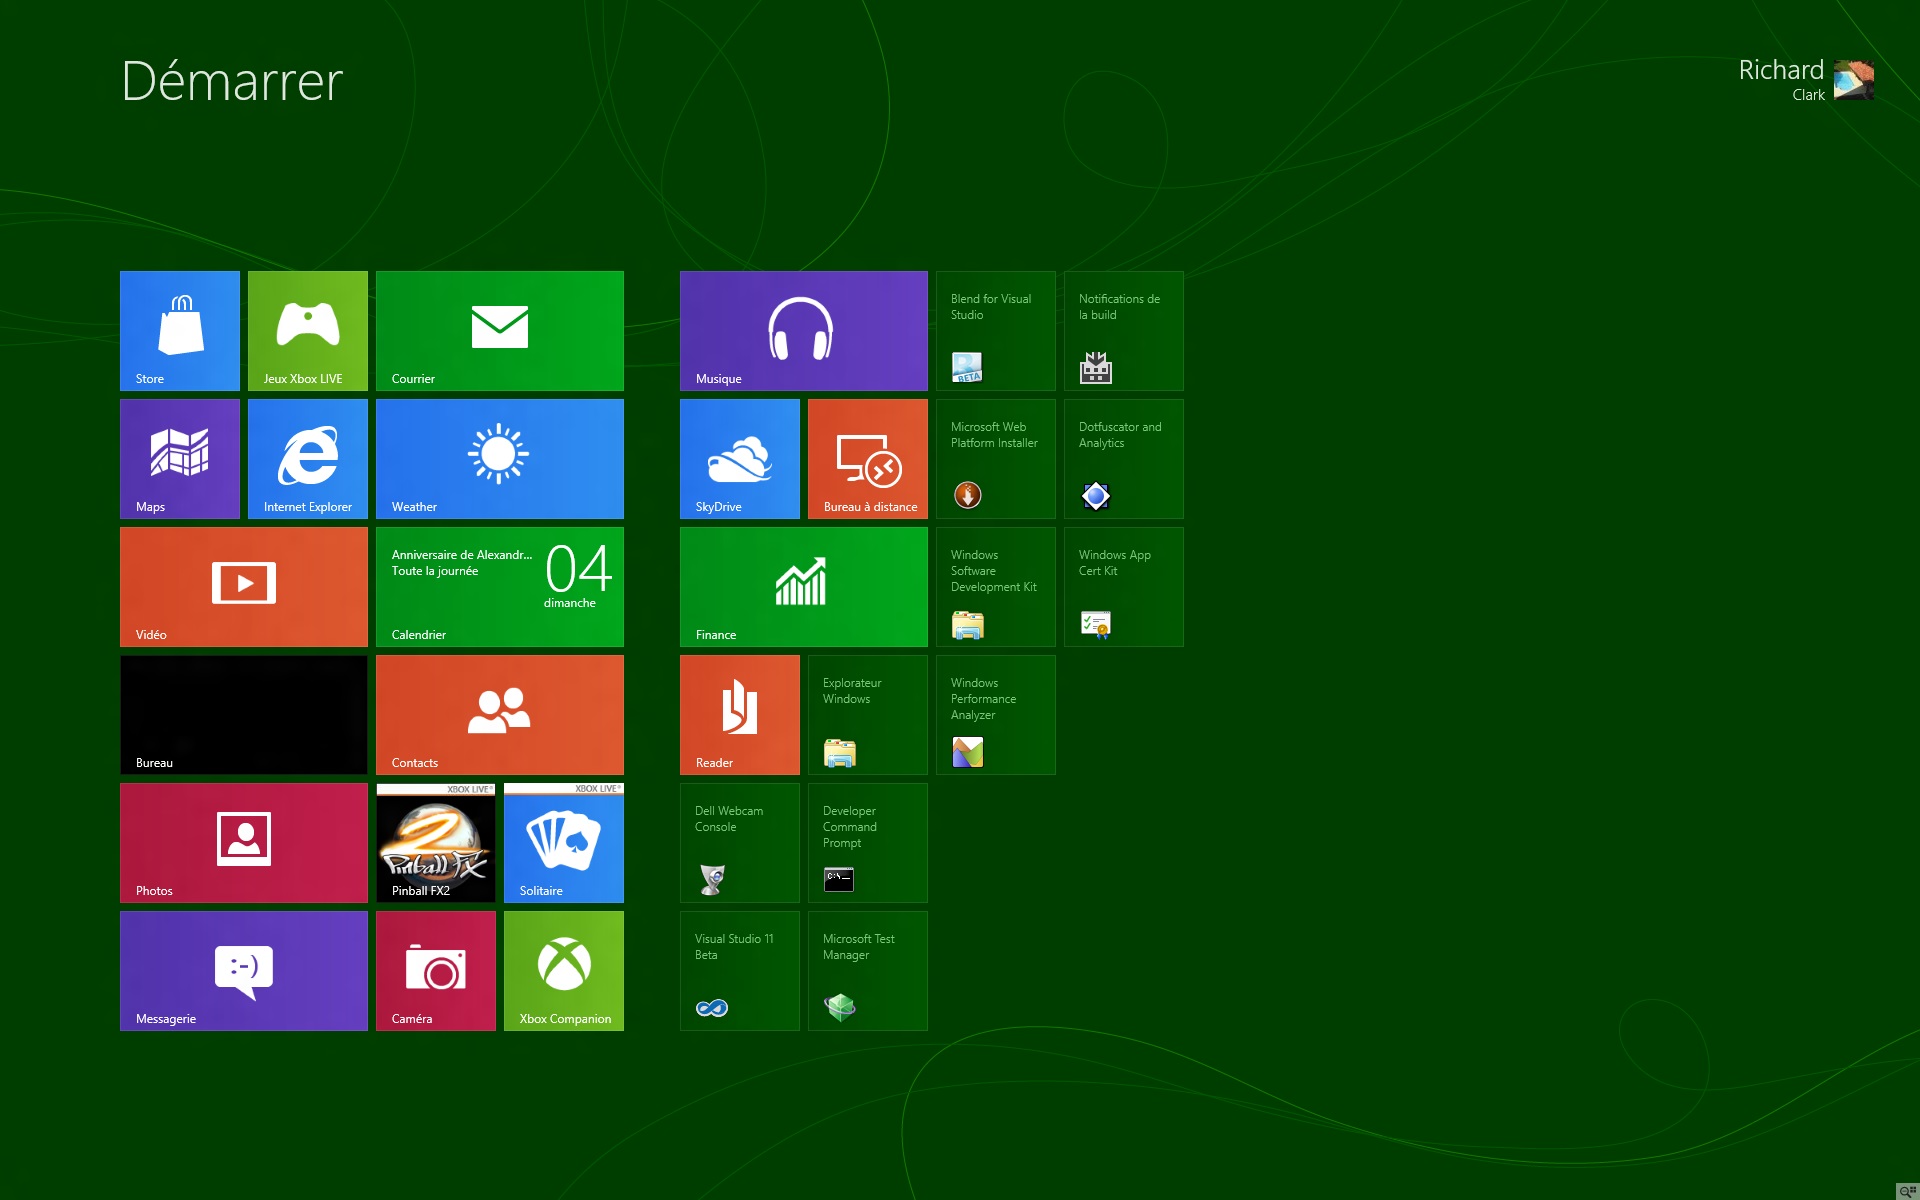The height and width of the screenshot is (1200, 1920).
Task: Open the SkyDrive tile
Action: click(x=740, y=459)
